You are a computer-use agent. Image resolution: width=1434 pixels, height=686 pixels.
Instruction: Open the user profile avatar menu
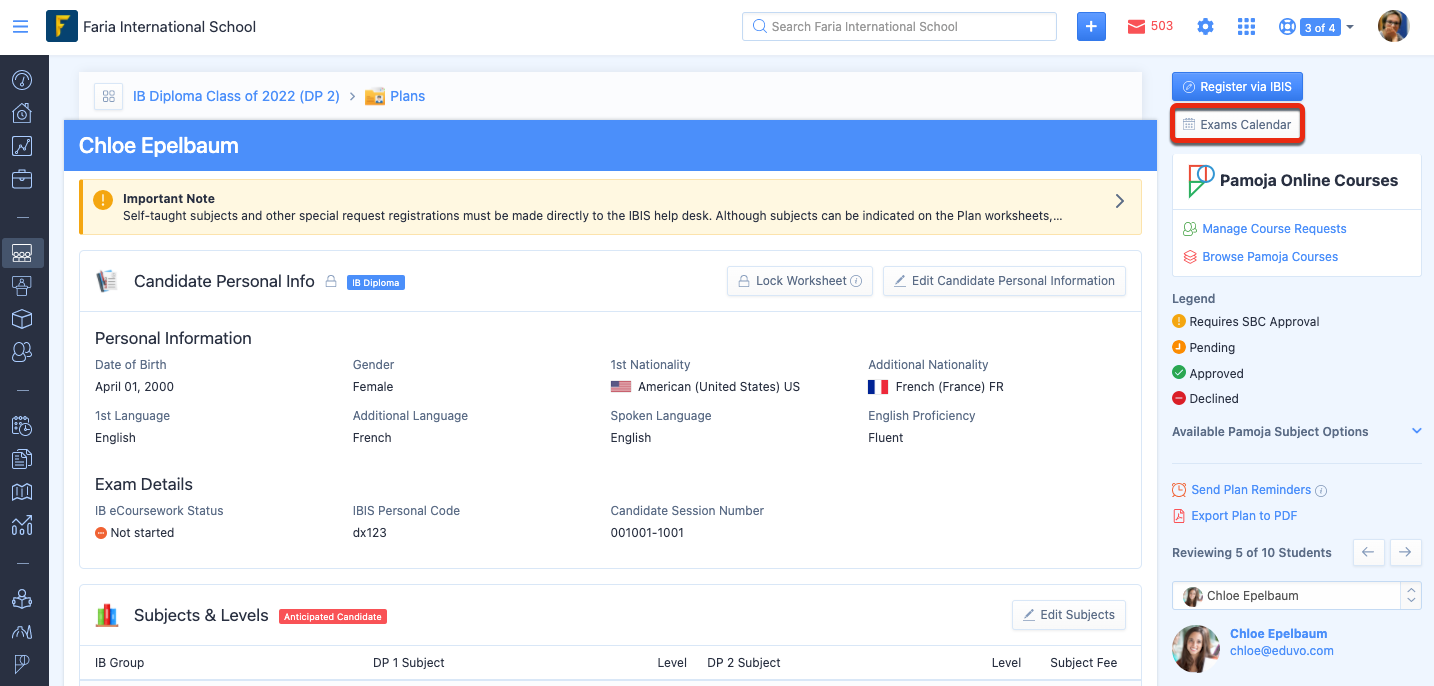click(1393, 27)
